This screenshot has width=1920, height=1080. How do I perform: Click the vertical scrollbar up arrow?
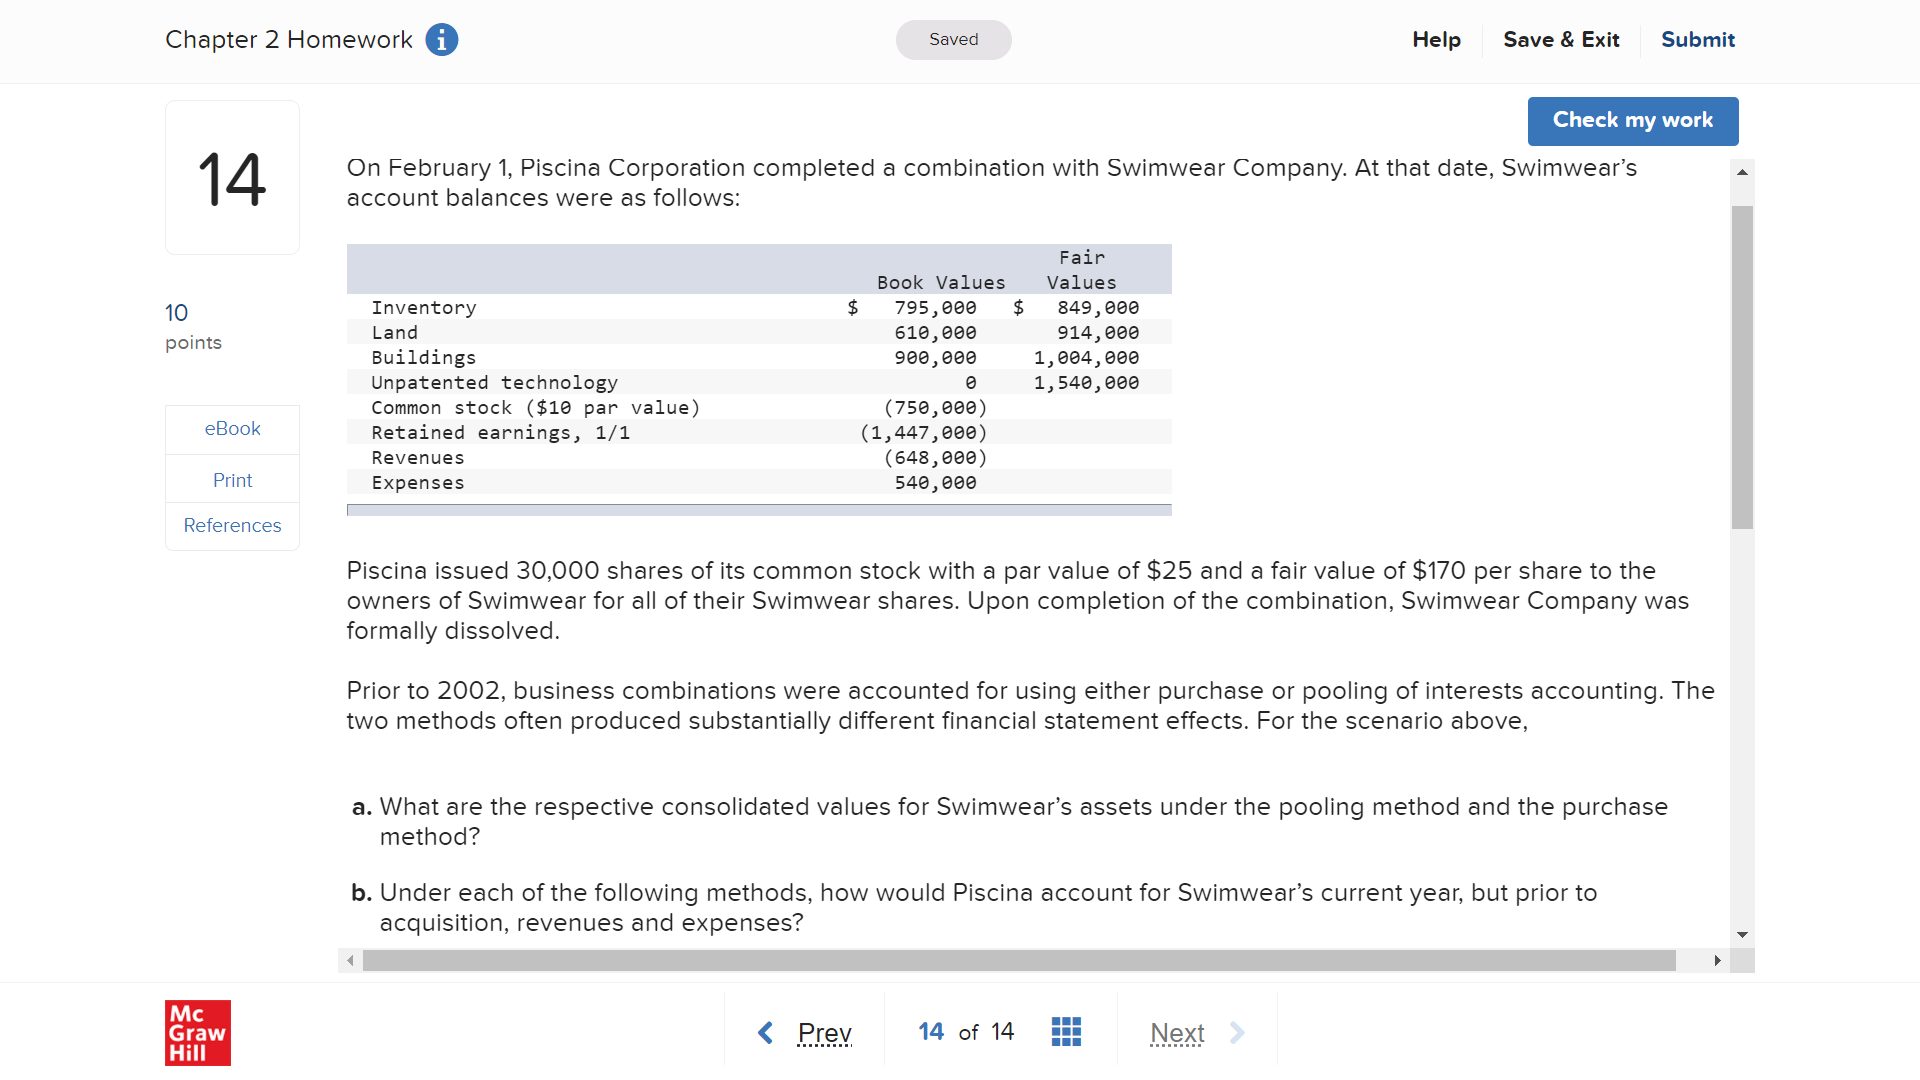[1742, 173]
